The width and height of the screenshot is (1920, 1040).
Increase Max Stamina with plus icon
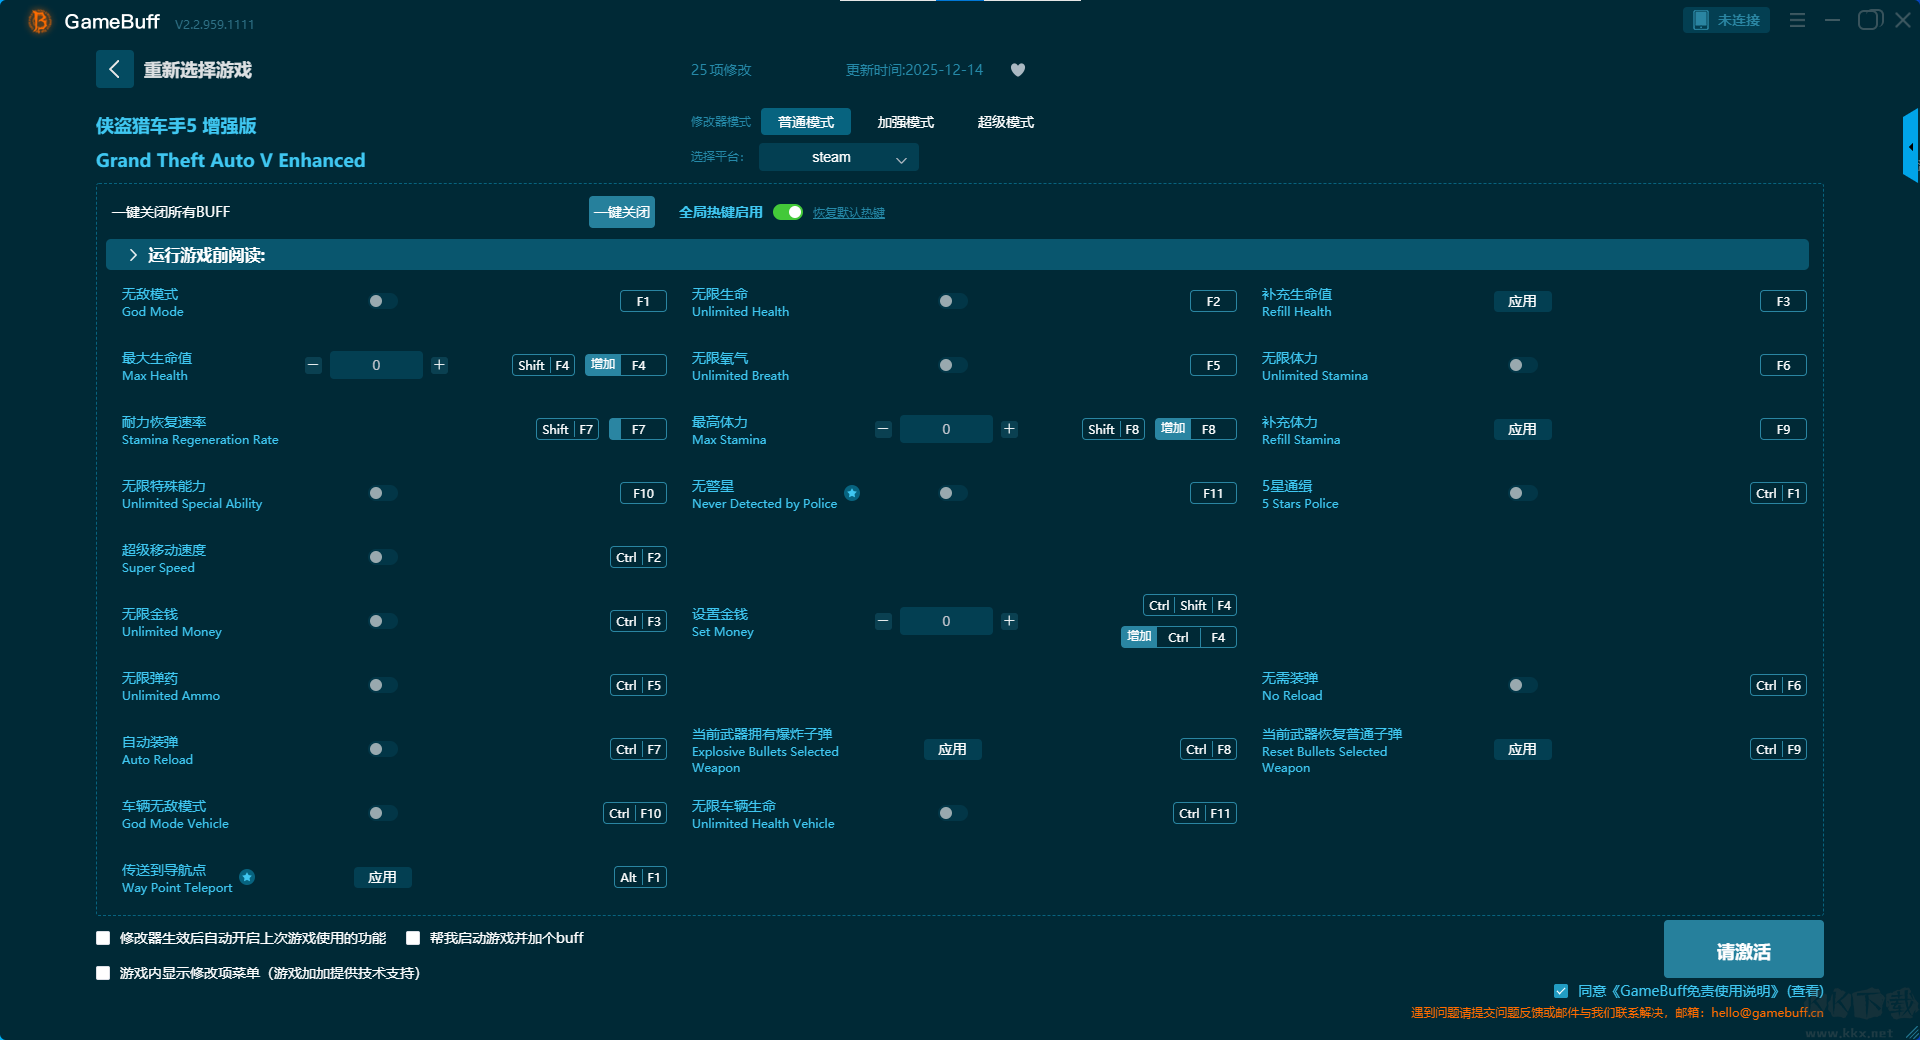point(1009,429)
